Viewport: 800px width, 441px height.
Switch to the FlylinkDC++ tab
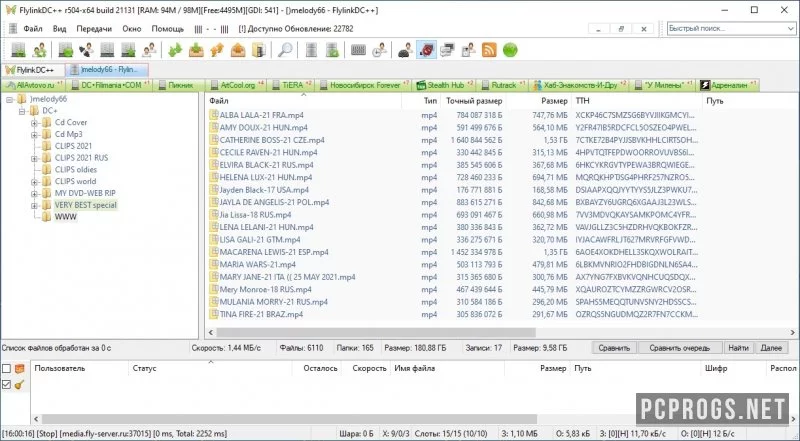(x=33, y=69)
